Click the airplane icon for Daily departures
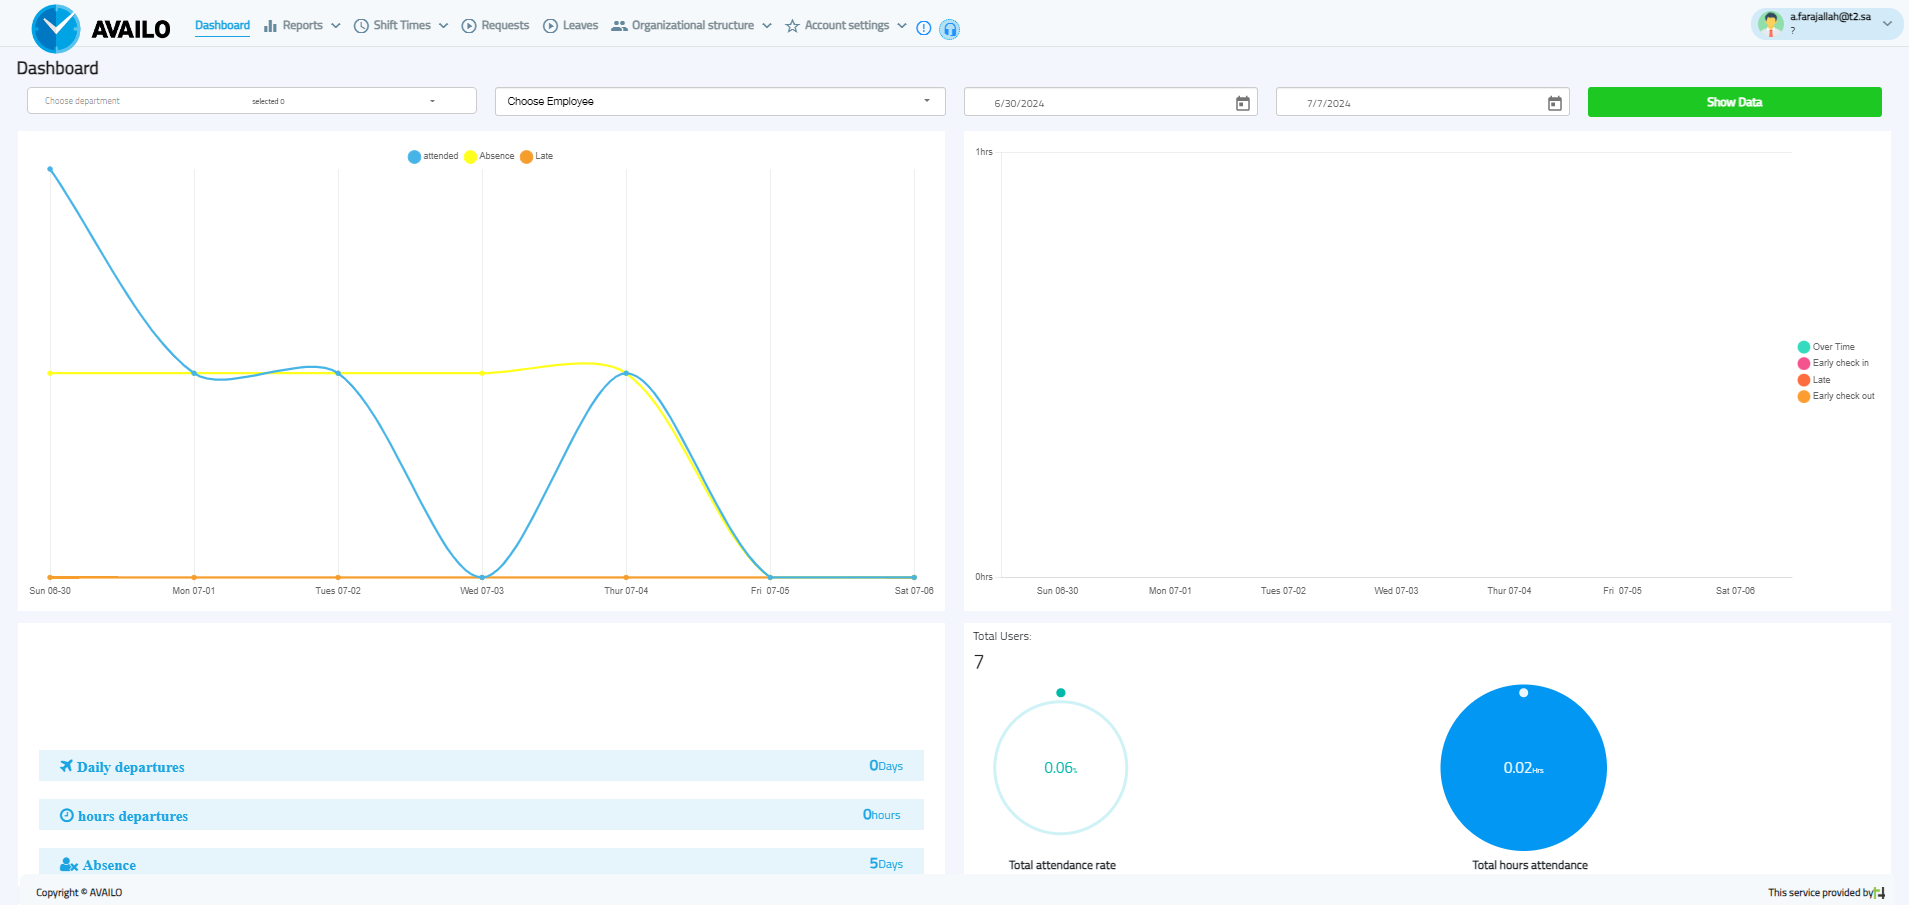This screenshot has height=905, width=1909. click(x=66, y=766)
